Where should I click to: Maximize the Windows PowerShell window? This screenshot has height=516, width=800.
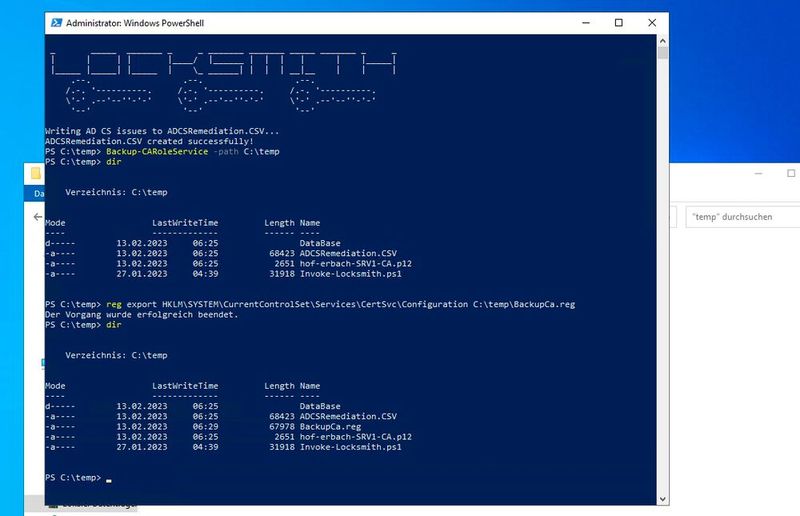point(619,23)
